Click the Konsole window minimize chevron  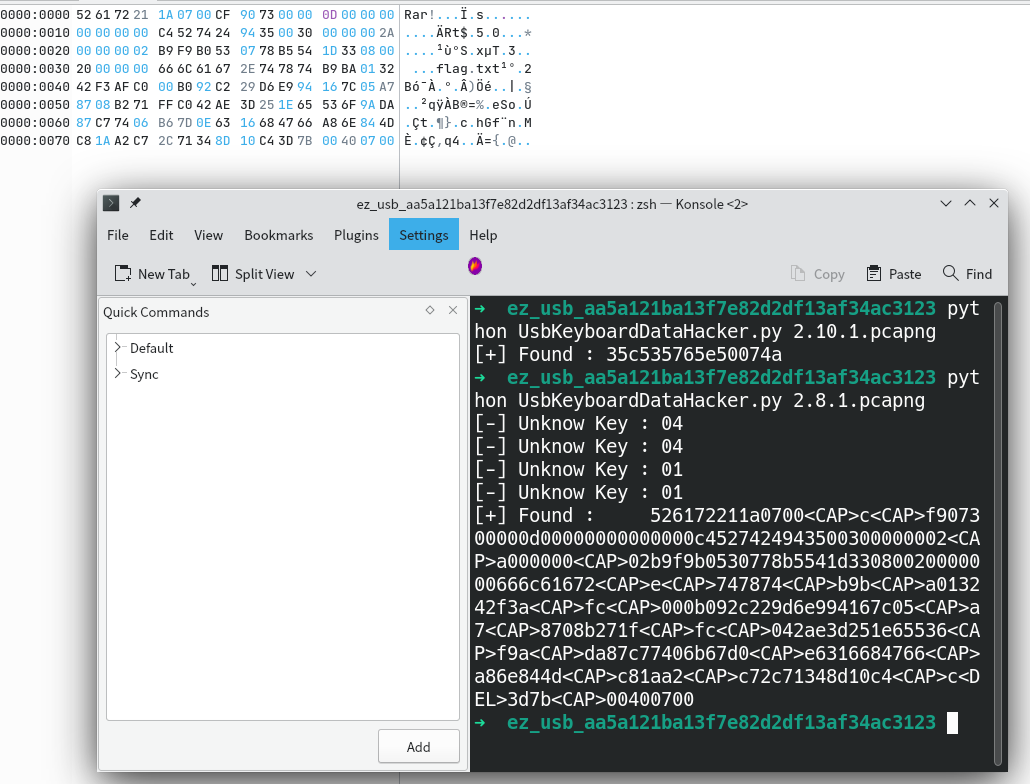point(946,204)
